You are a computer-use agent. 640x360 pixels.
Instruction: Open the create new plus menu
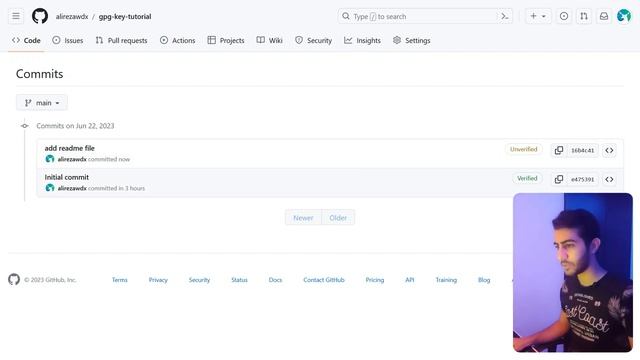(538, 16)
